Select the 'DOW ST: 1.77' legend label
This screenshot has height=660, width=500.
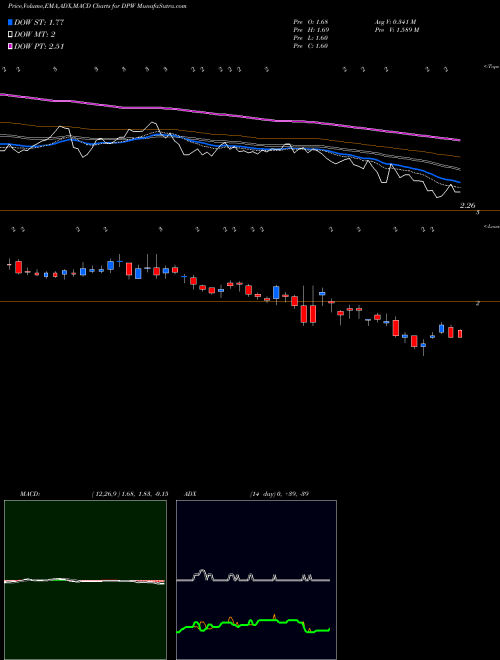tap(39, 22)
